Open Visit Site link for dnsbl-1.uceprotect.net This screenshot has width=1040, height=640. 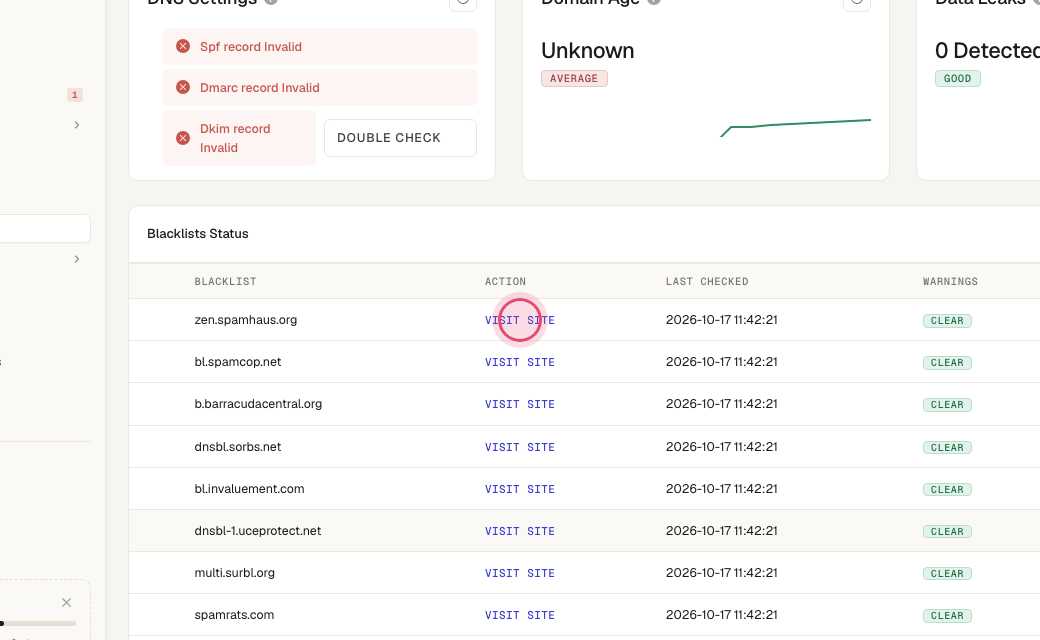(x=519, y=531)
